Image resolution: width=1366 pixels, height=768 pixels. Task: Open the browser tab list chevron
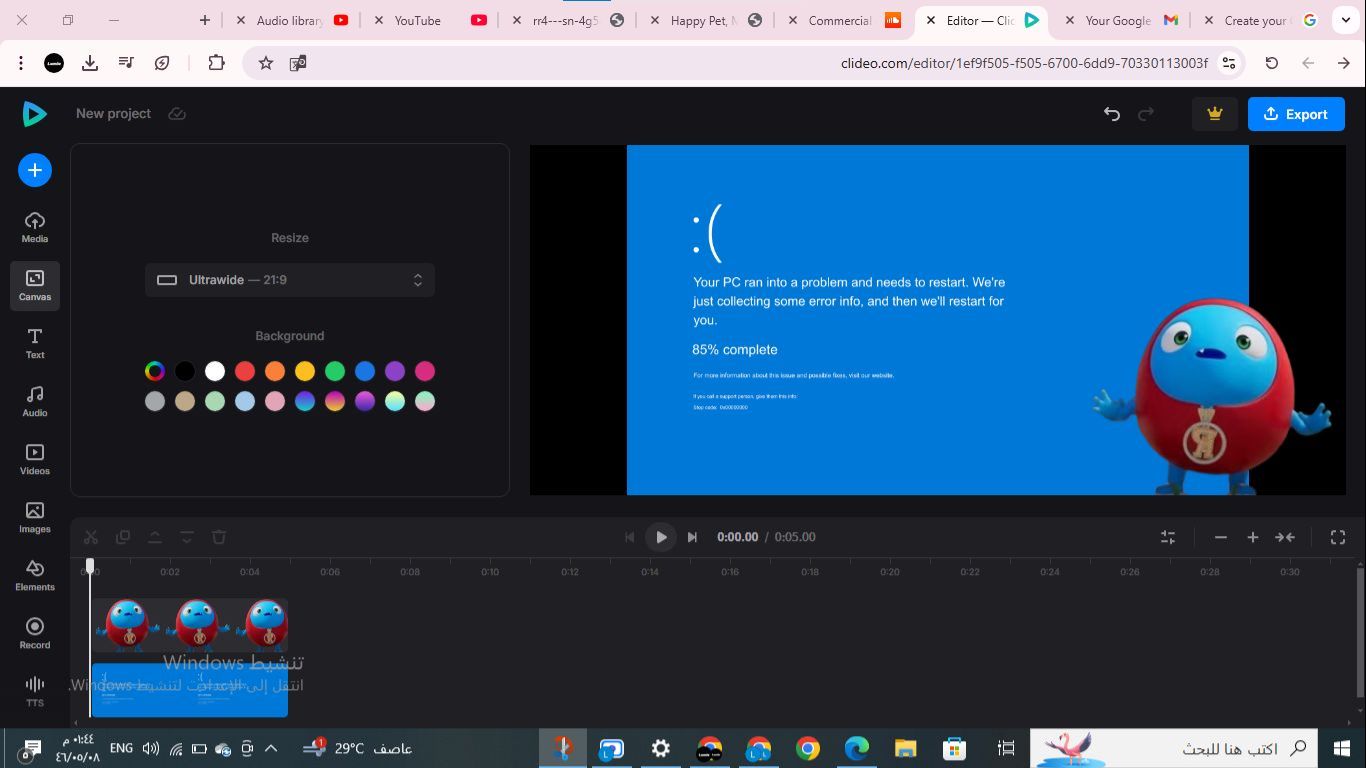pos(1346,20)
